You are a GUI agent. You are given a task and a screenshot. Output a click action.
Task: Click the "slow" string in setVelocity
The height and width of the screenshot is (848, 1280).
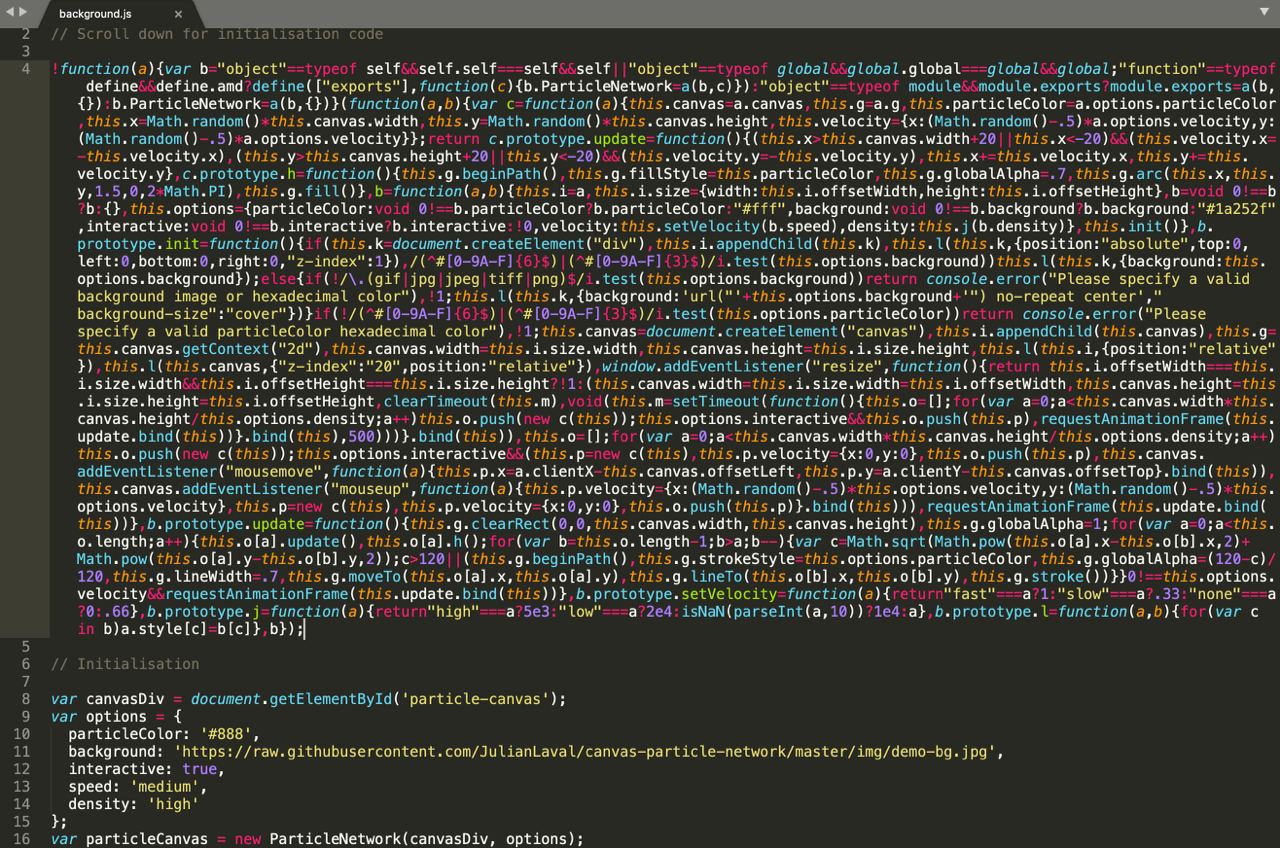click(1084, 594)
